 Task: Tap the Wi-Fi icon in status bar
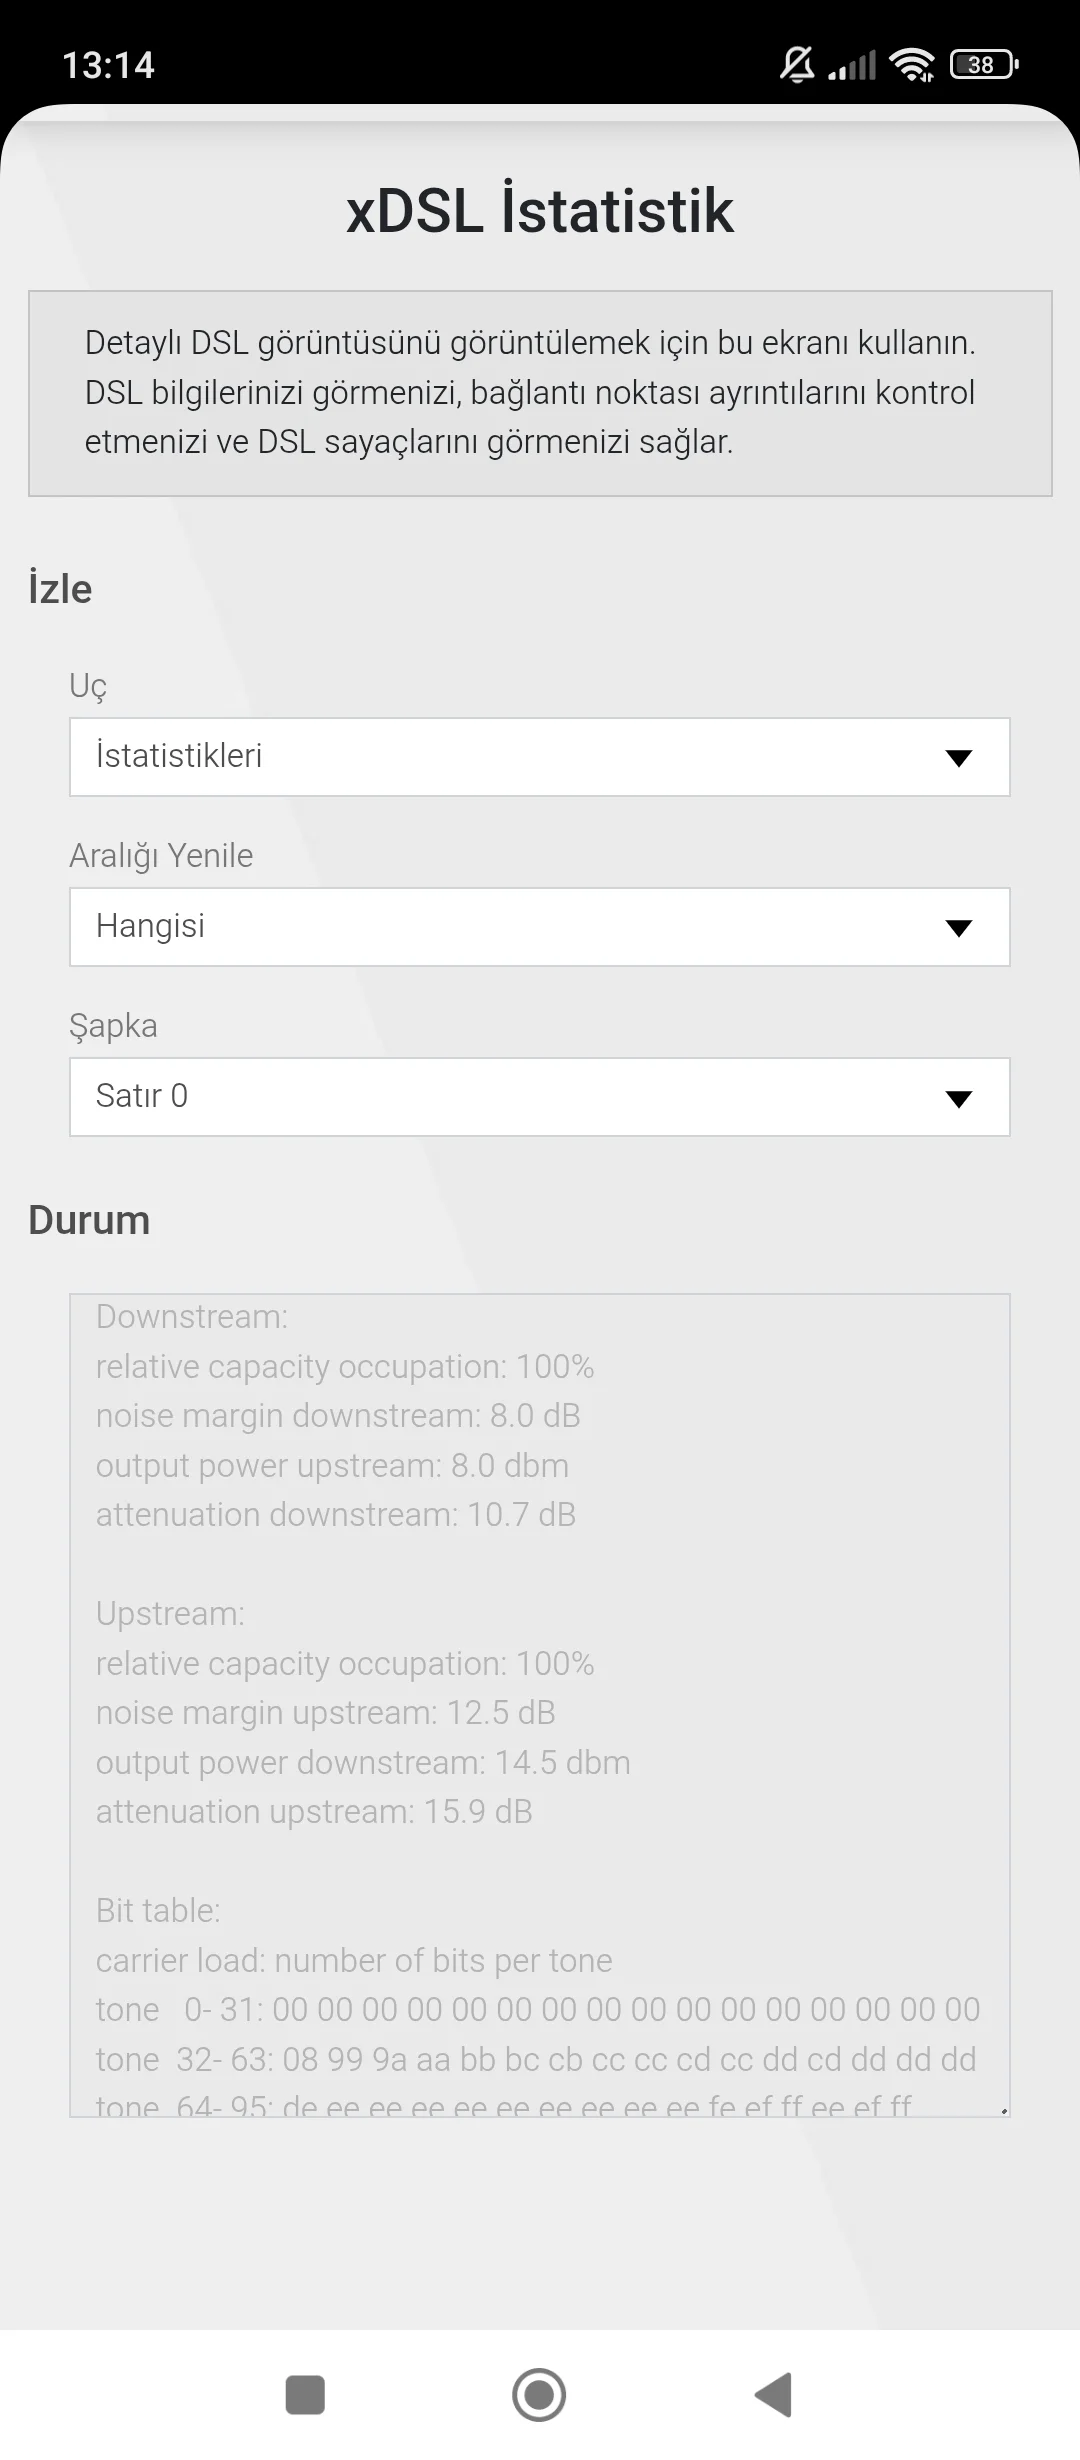912,65
